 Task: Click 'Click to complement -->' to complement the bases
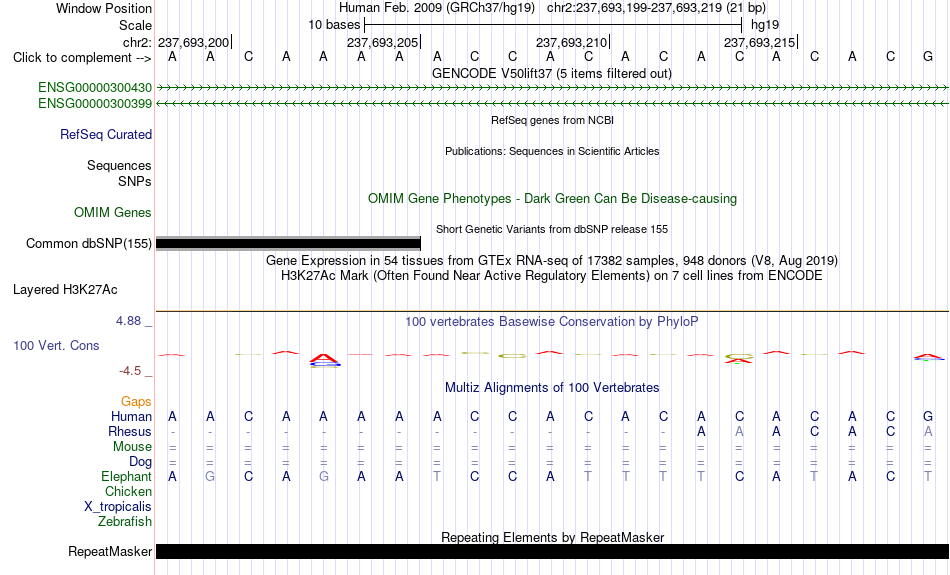tap(82, 58)
